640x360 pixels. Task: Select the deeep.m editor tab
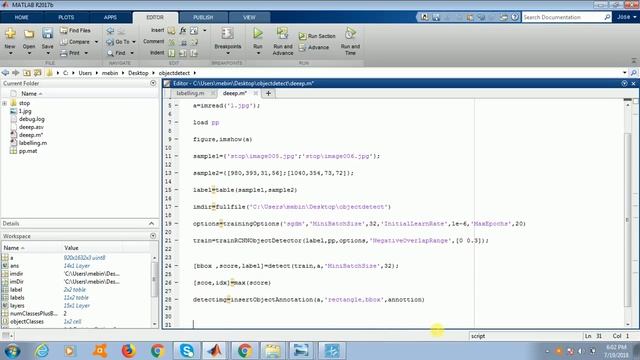tap(235, 93)
